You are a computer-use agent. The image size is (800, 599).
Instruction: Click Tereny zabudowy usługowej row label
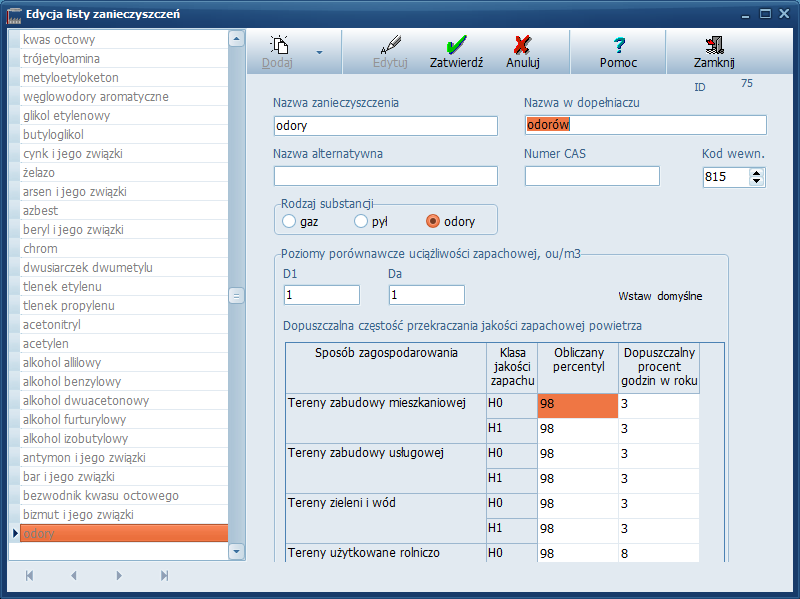pos(365,453)
